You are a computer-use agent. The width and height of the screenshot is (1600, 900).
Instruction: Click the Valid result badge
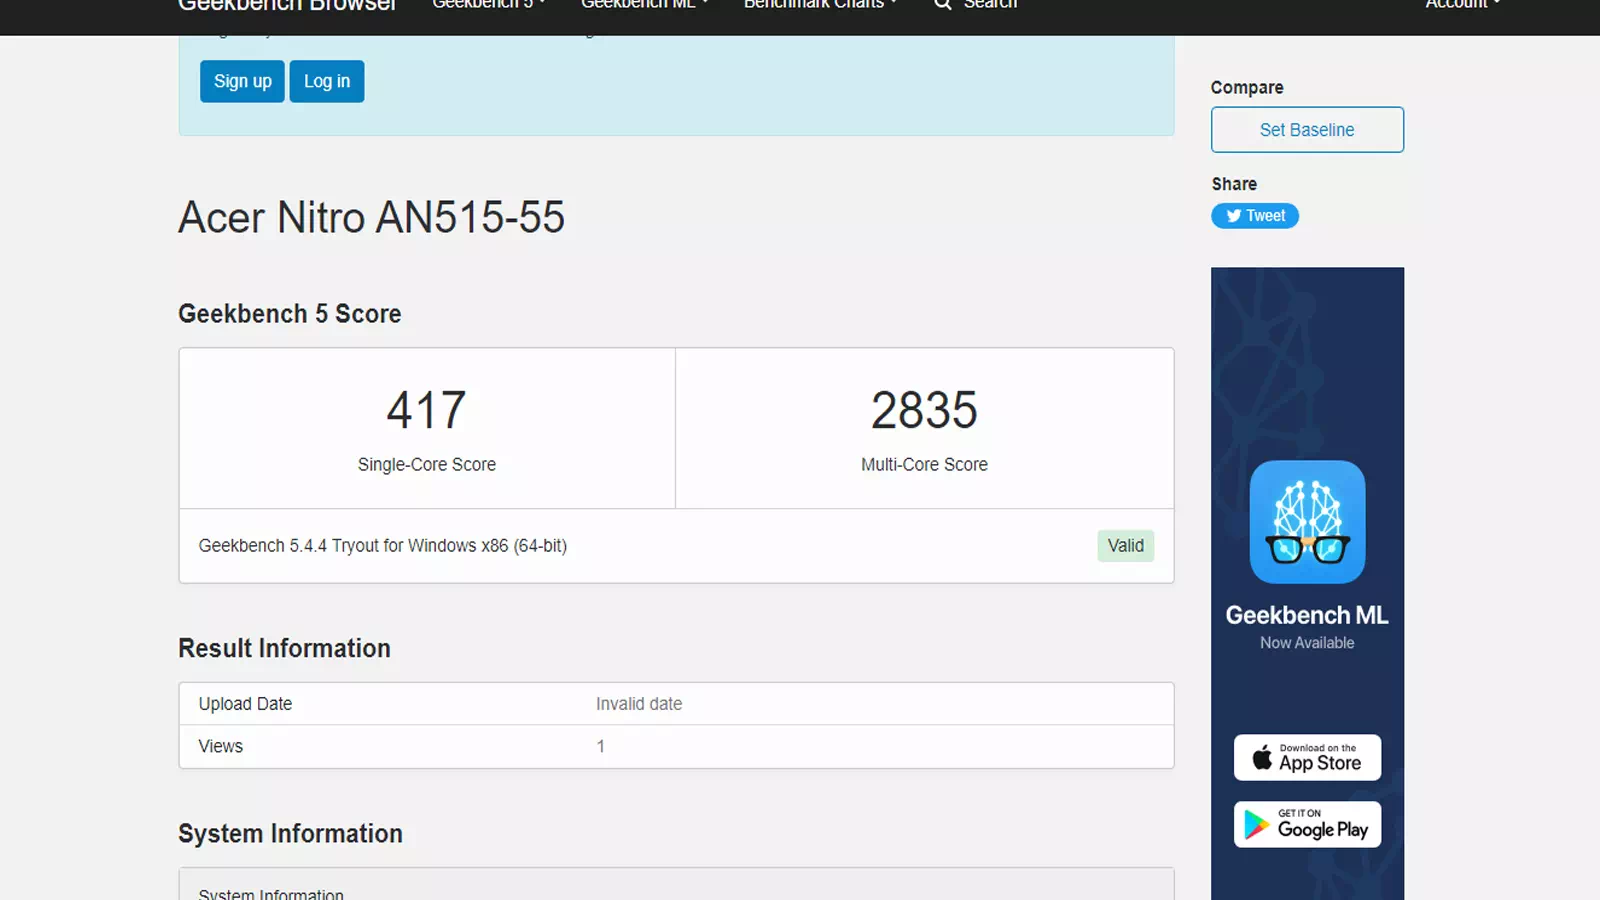(x=1125, y=546)
